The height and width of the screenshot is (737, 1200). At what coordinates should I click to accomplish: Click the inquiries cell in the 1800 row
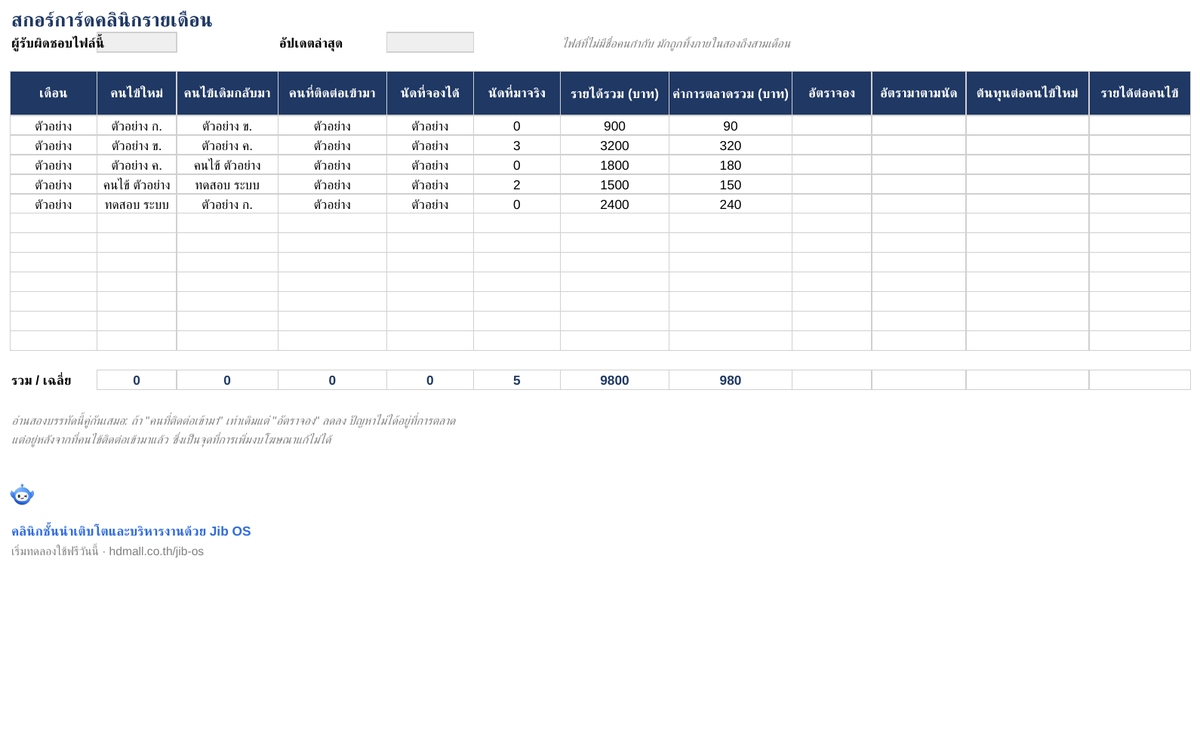tap(332, 165)
